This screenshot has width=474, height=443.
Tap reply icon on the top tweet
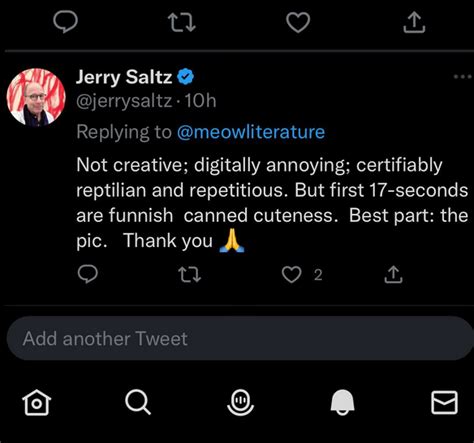pos(66,22)
